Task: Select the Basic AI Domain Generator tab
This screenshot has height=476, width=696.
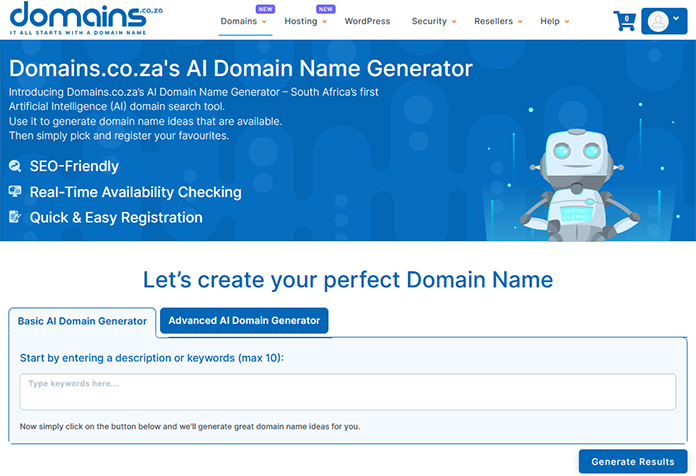Action: [x=82, y=321]
